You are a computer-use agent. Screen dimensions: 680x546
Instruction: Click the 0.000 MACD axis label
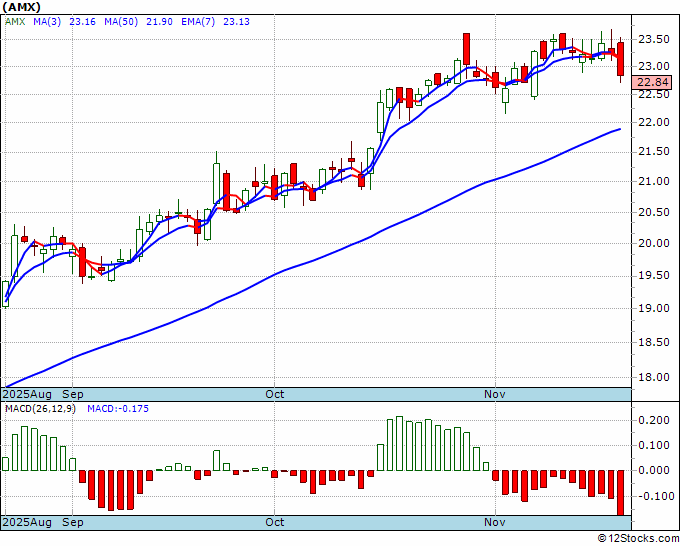[x=654, y=471]
